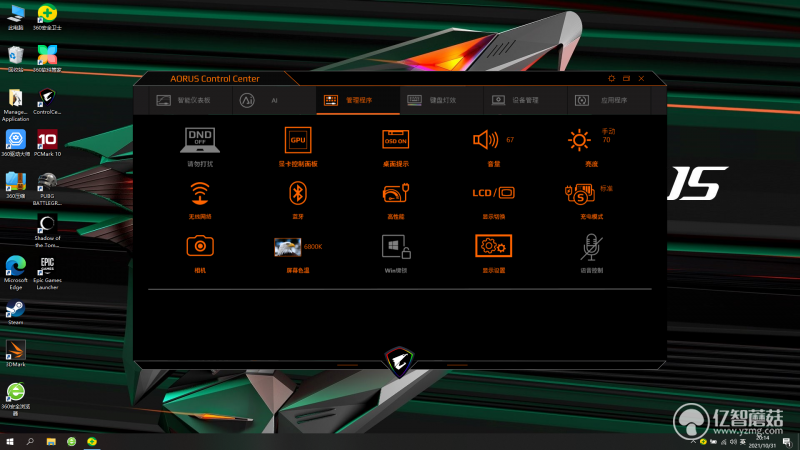Open the Steam desktop shortcut
The image size is (800, 450).
(x=16, y=312)
